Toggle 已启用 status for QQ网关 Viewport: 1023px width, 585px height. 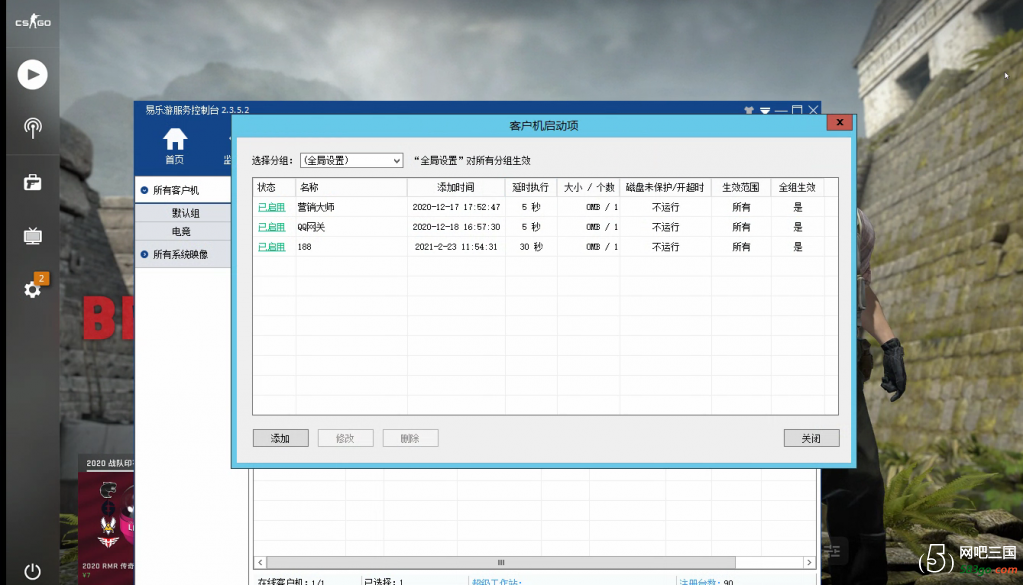coord(271,227)
